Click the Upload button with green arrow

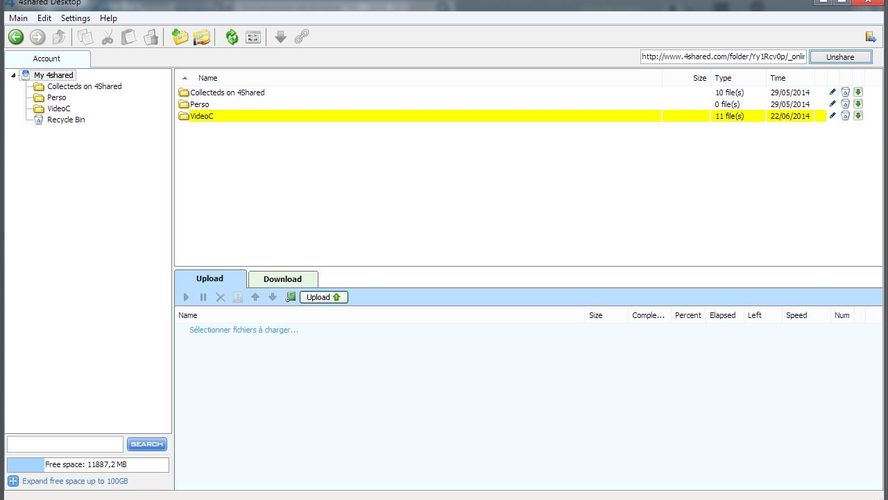[323, 297]
